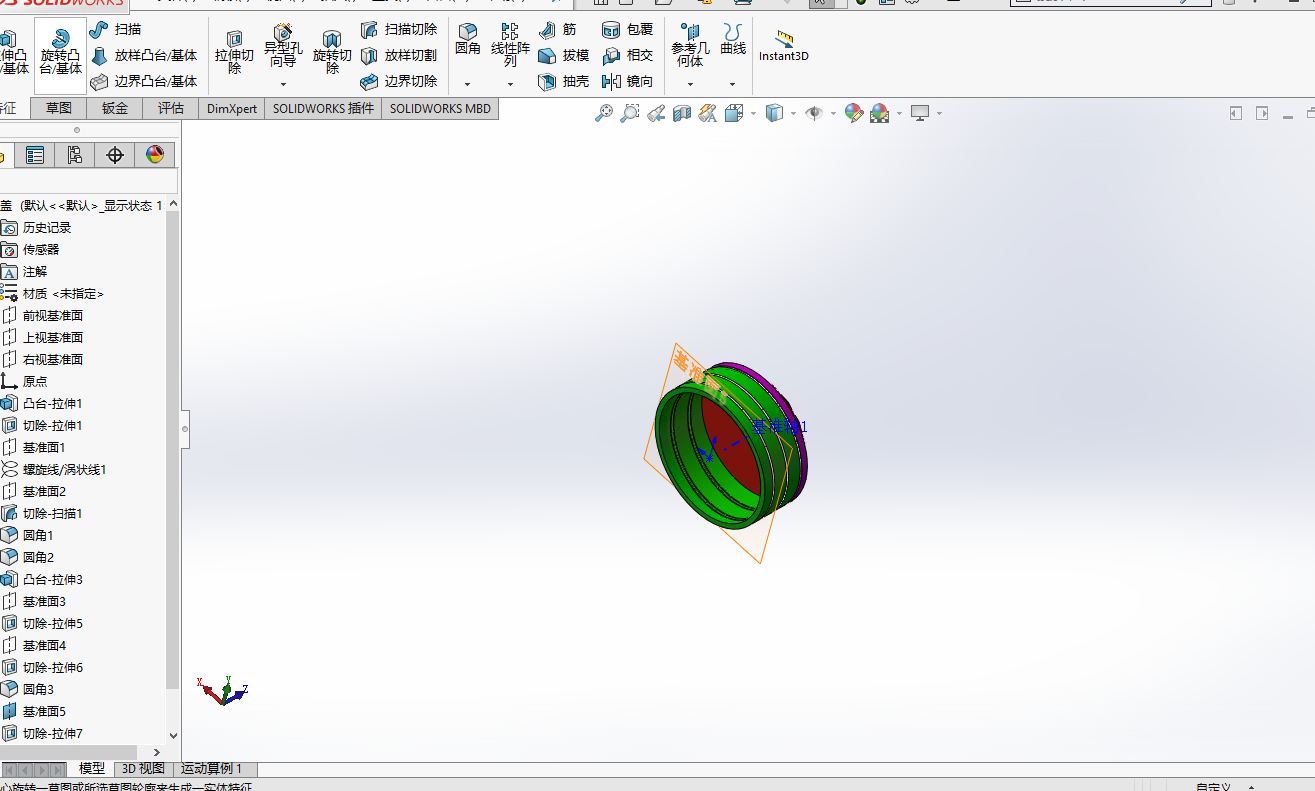The image size is (1315, 791).
Task: Open the View Orientation dropdown arrow
Action: [753, 114]
